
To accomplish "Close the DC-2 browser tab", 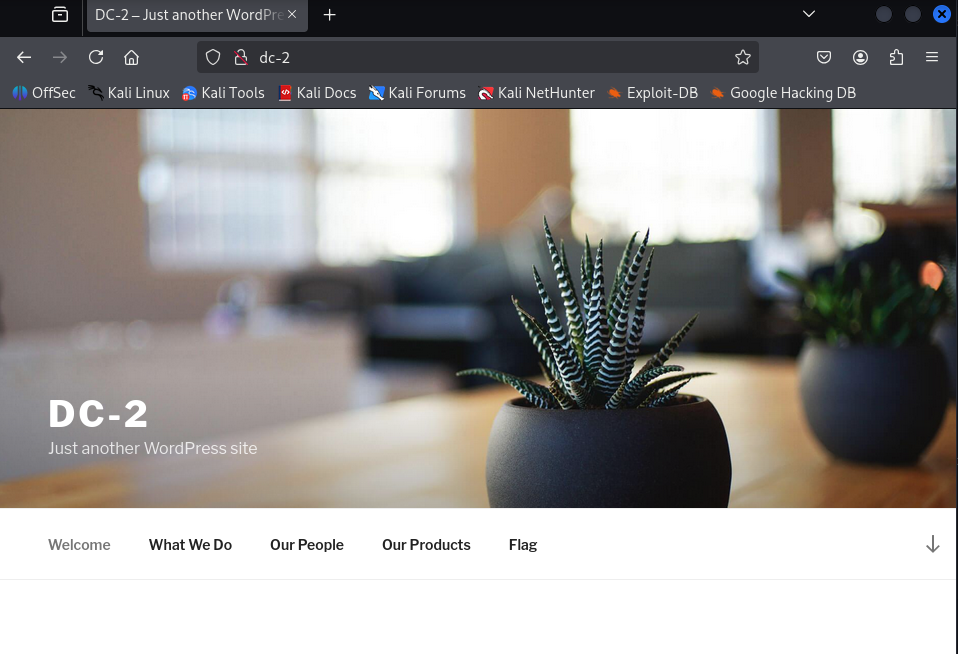I will click(x=292, y=14).
